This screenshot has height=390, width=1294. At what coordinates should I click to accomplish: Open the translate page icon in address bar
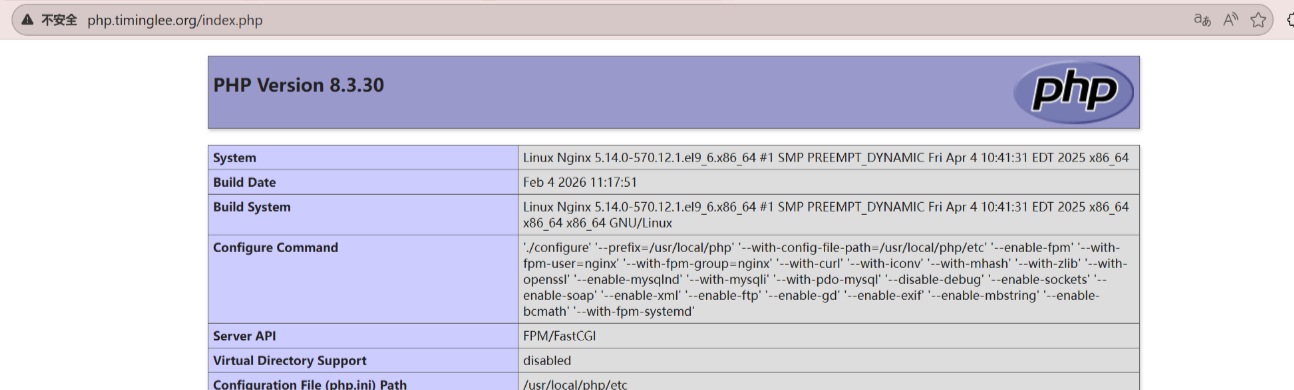pos(1203,20)
